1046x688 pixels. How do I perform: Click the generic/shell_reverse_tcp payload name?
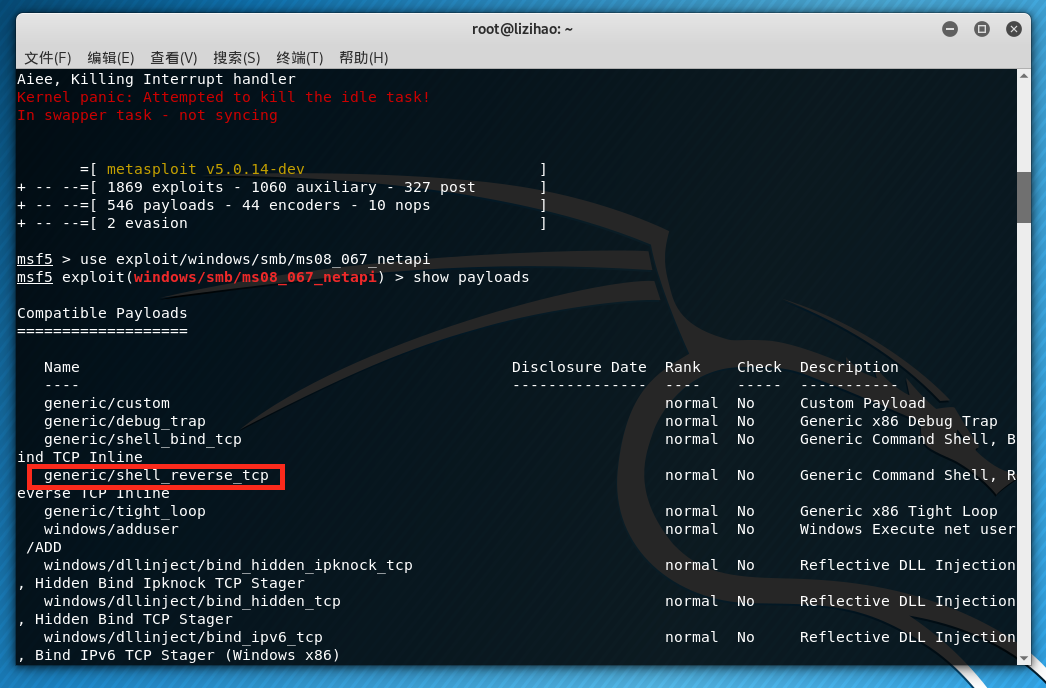156,475
